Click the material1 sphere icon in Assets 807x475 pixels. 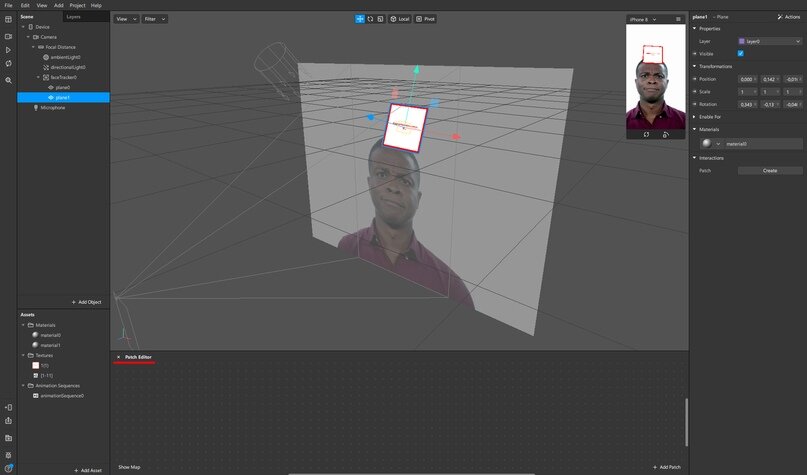coord(36,345)
